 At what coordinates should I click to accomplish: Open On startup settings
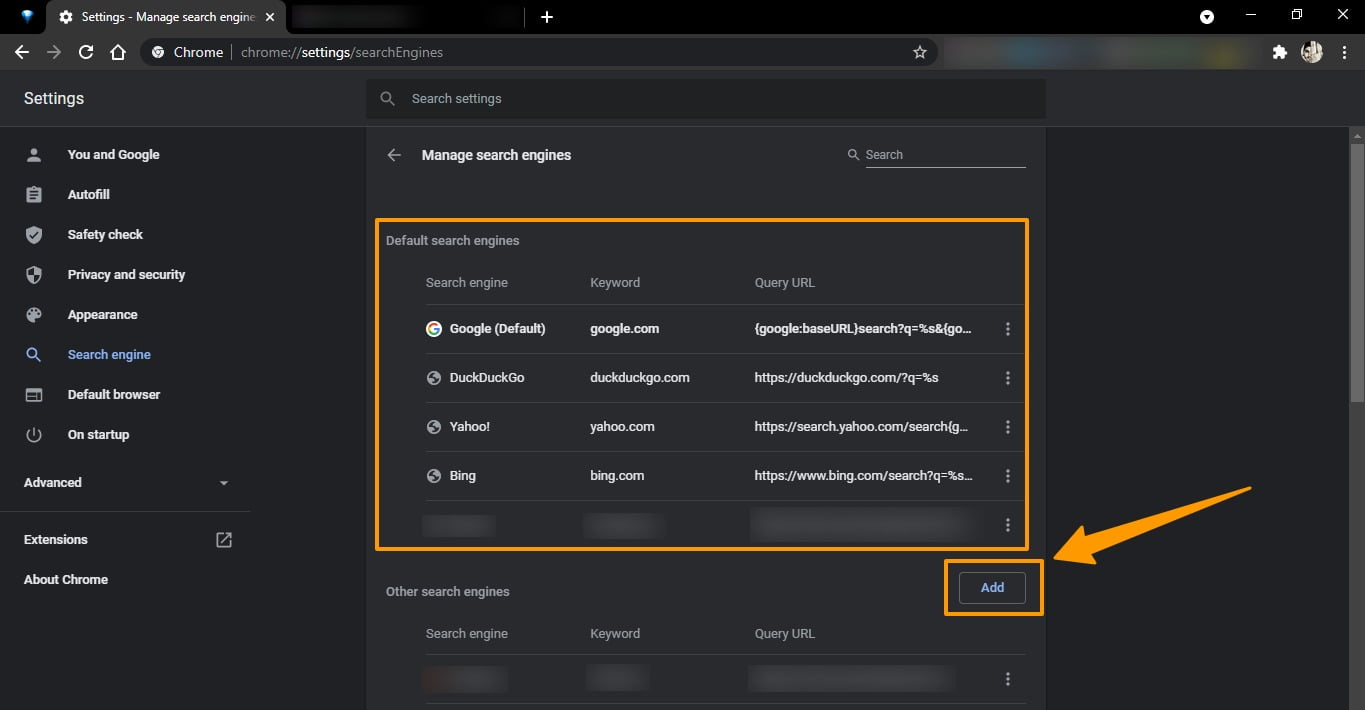tap(98, 435)
